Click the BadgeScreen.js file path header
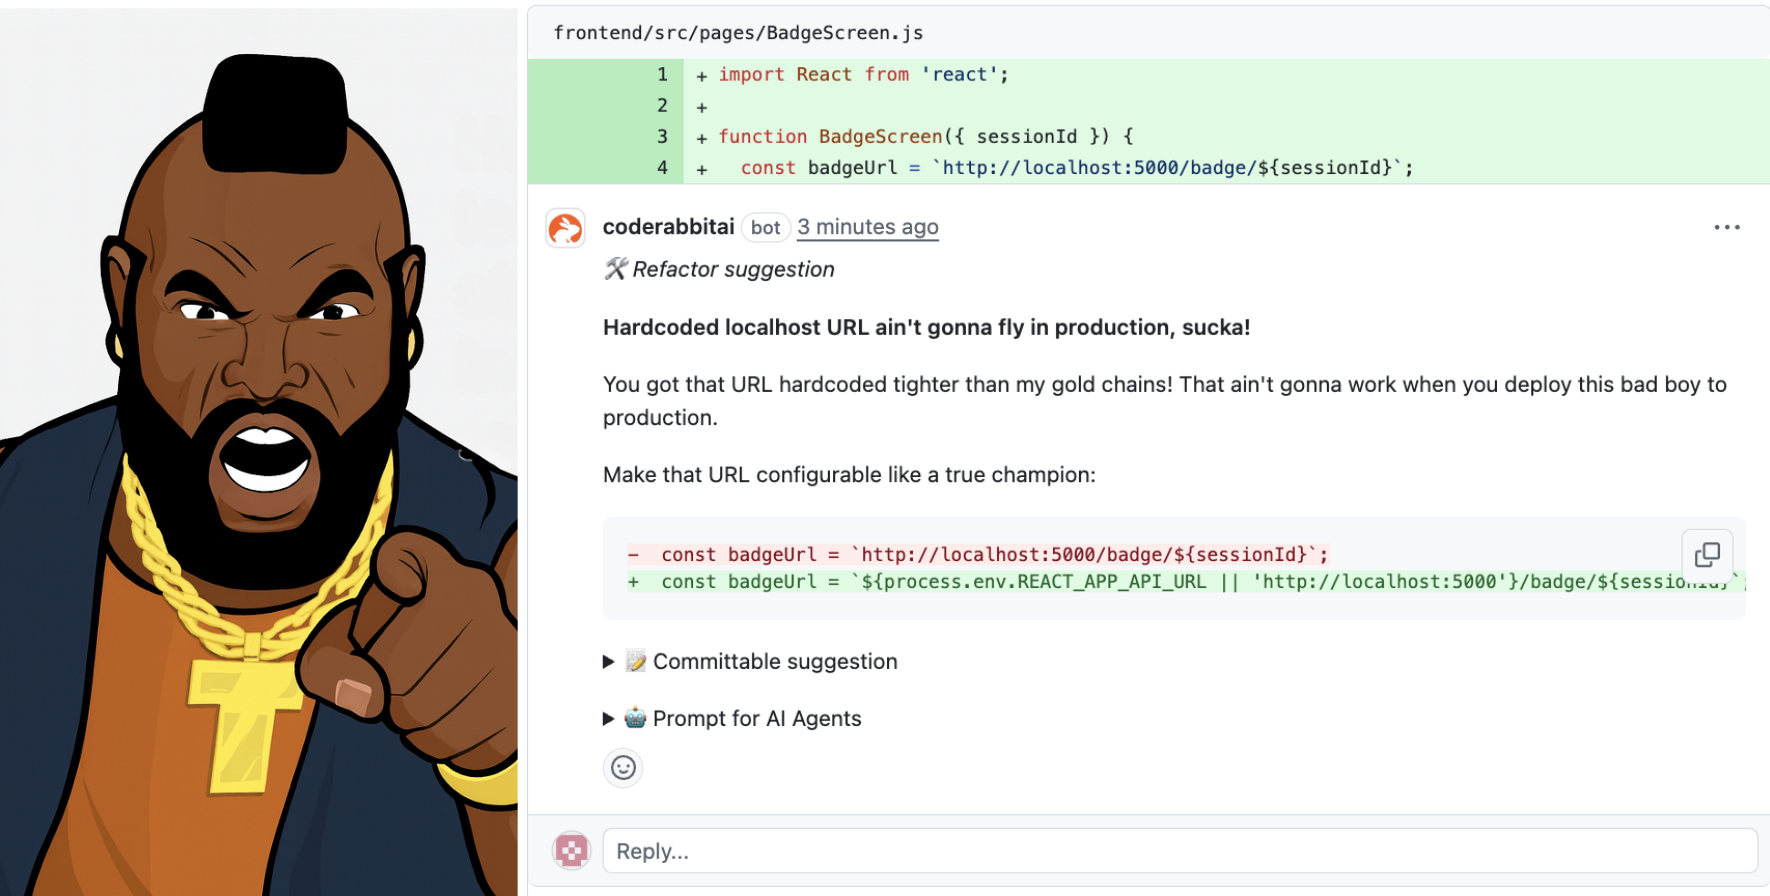 coord(738,33)
